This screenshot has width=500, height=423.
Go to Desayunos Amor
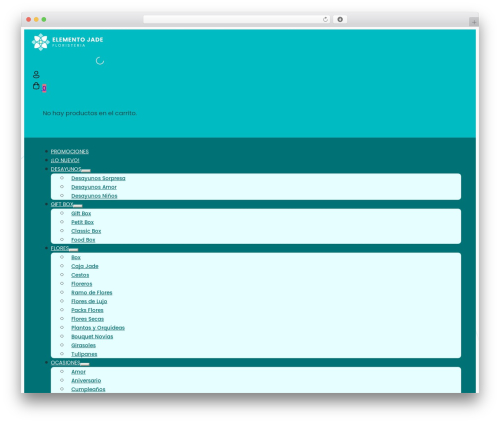[94, 187]
